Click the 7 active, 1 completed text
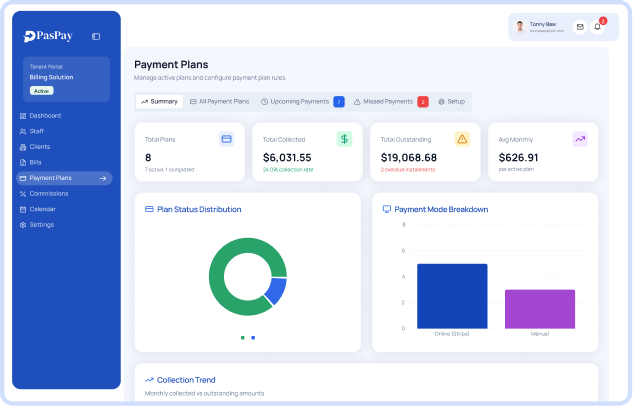This screenshot has height=406, width=633. coord(170,170)
